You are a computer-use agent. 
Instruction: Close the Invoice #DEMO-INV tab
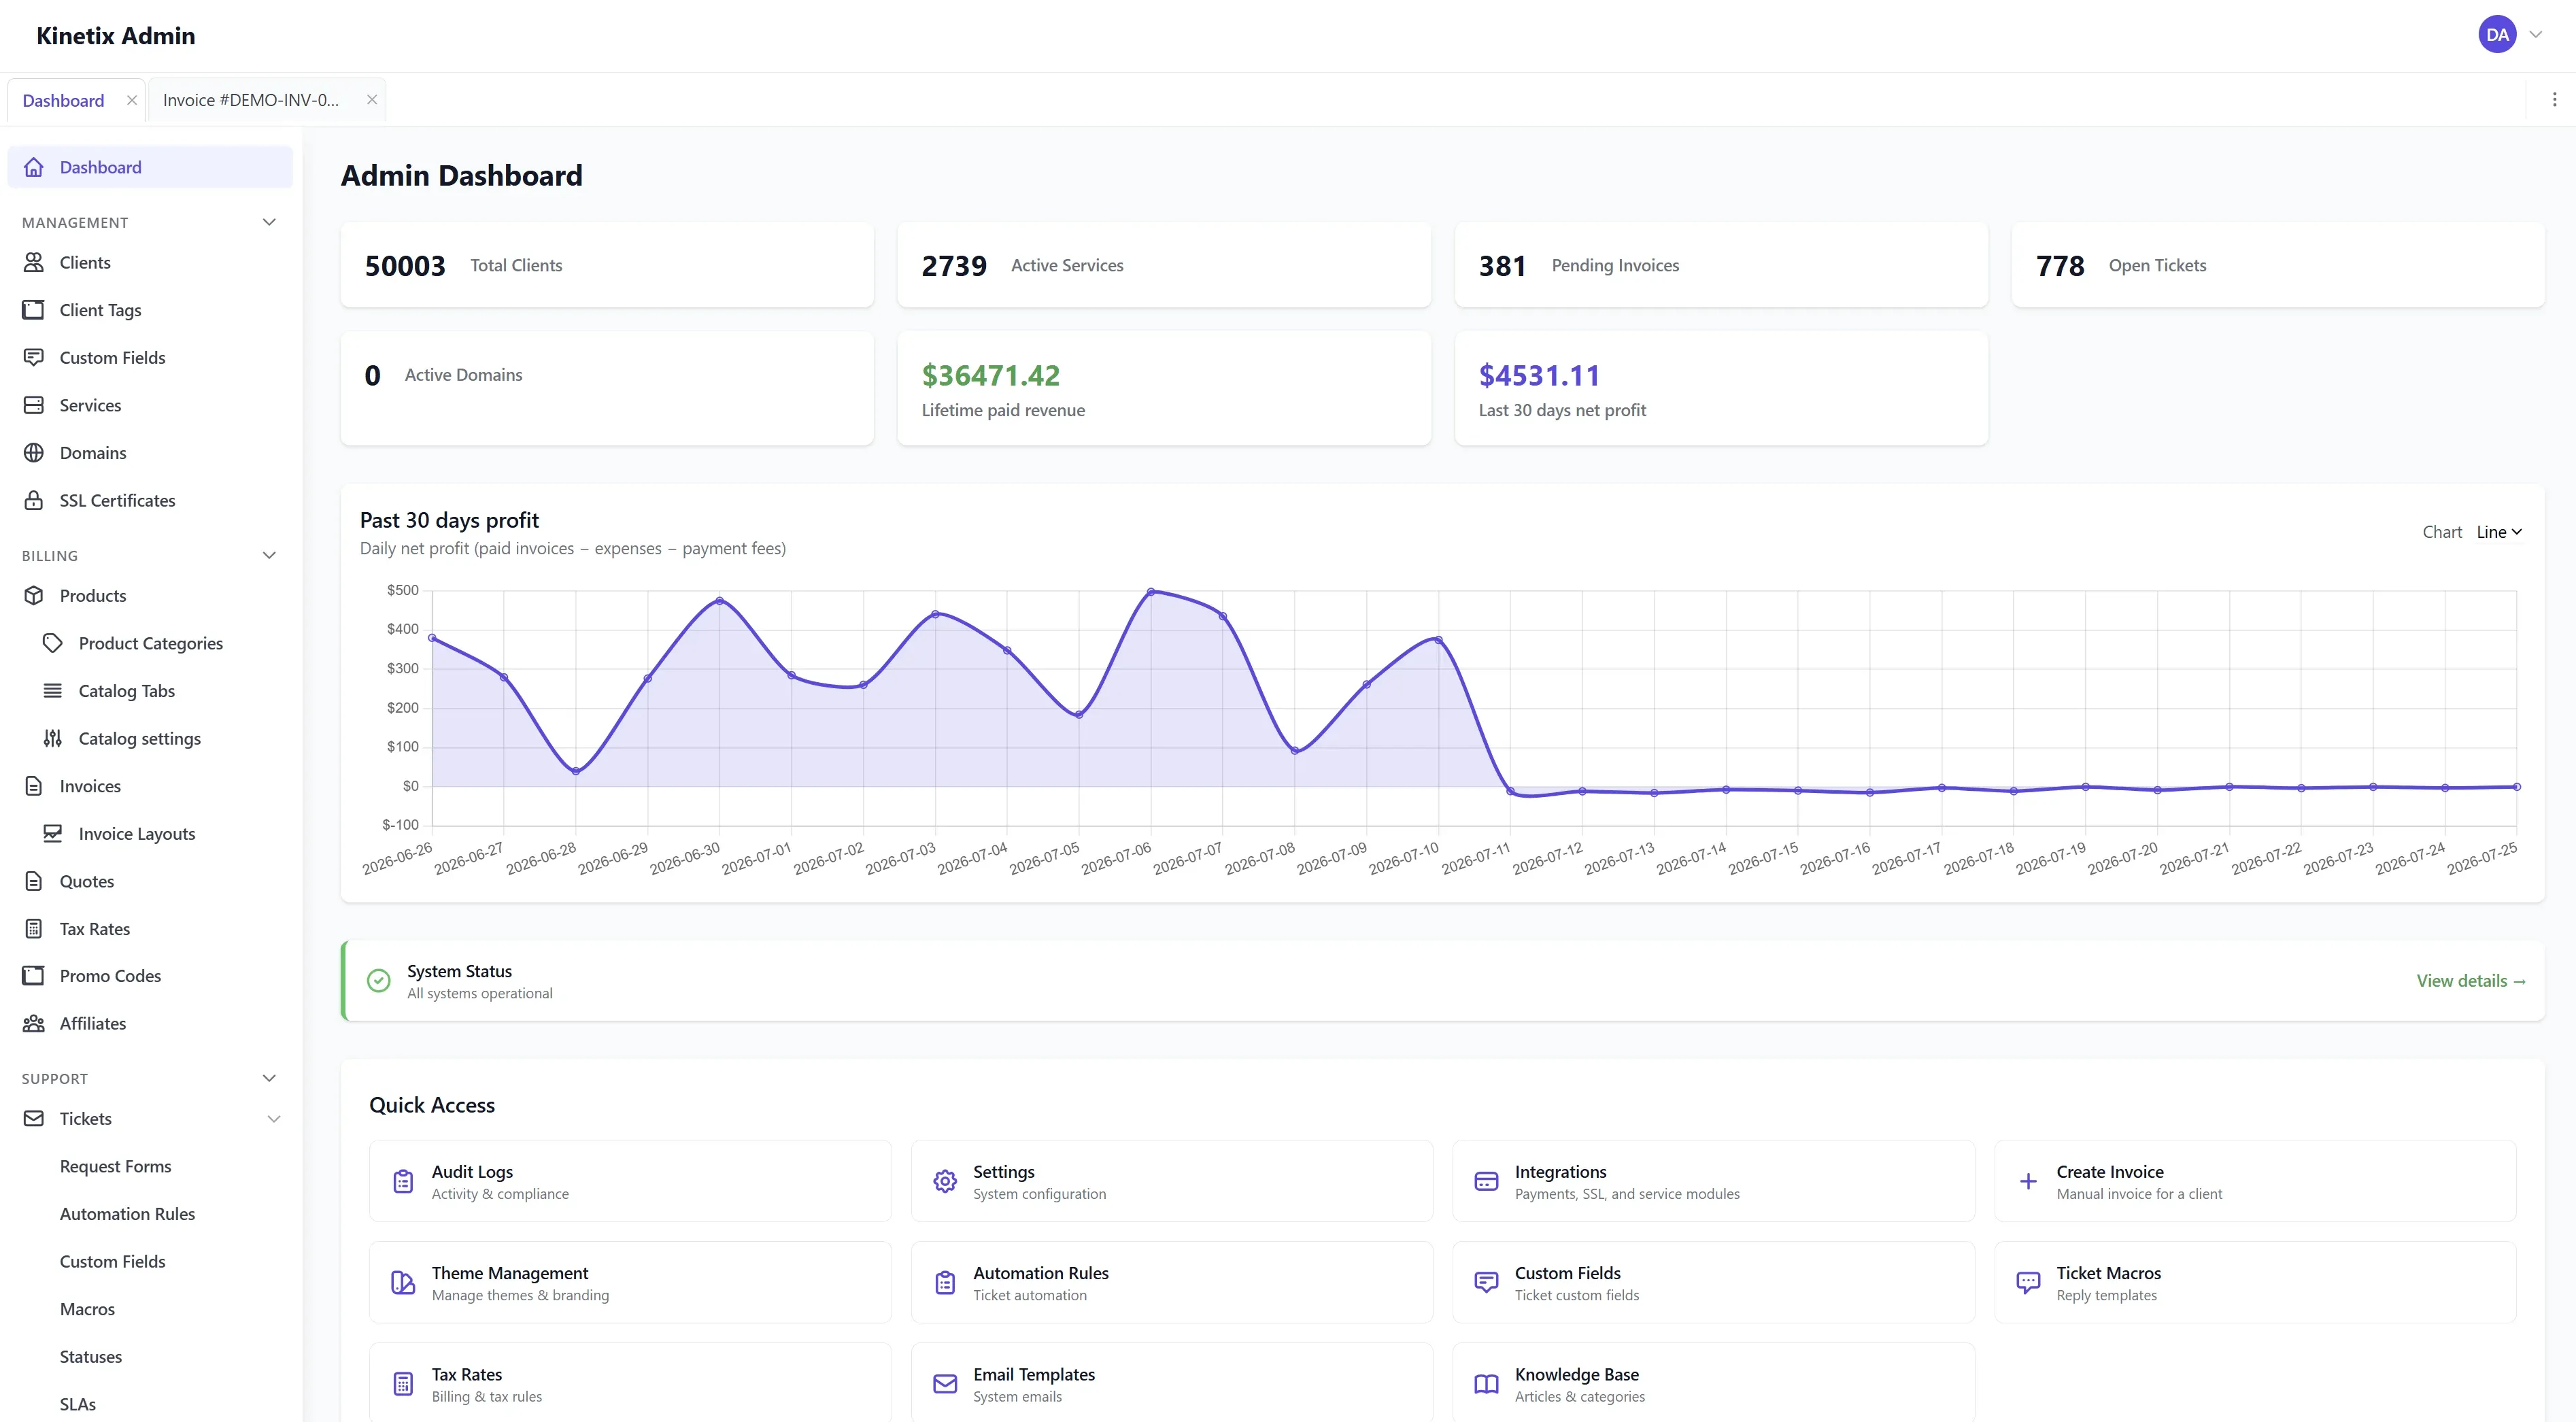click(372, 100)
